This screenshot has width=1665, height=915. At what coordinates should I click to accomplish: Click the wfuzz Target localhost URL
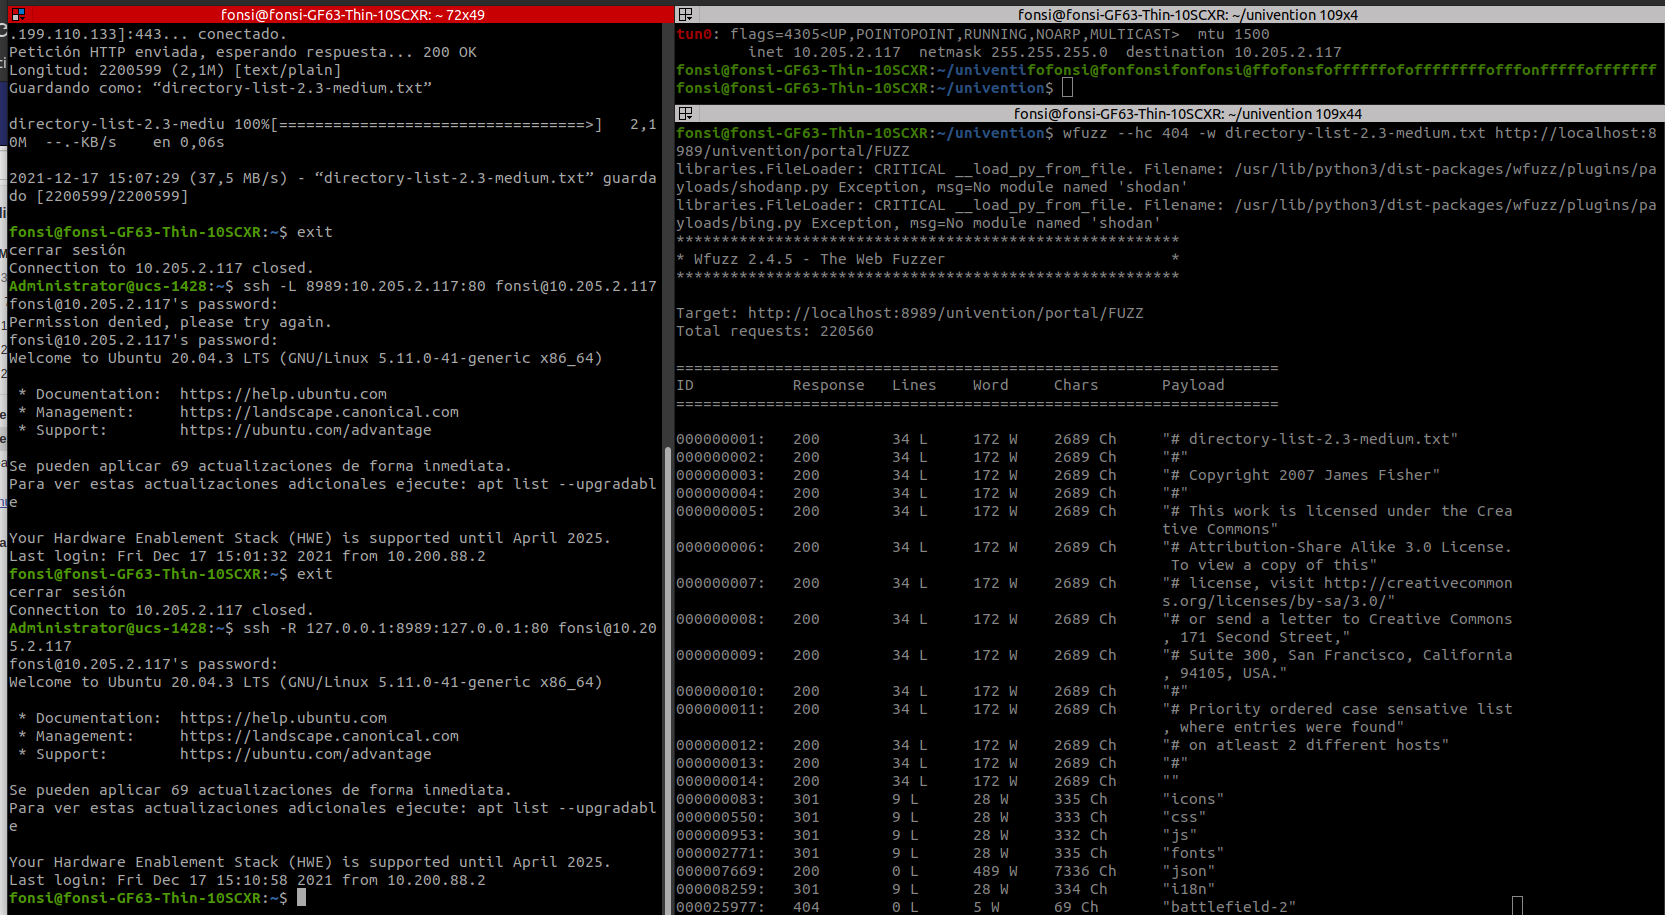[945, 313]
